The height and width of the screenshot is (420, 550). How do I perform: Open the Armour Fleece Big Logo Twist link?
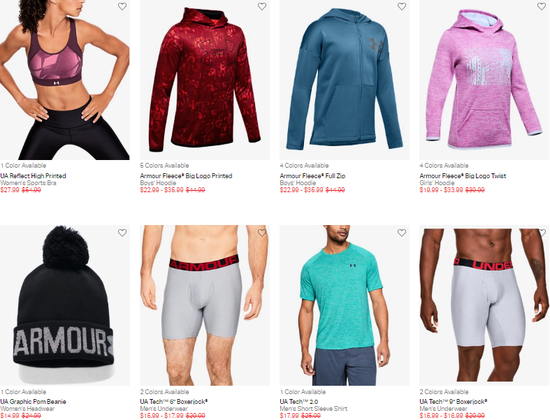463,176
